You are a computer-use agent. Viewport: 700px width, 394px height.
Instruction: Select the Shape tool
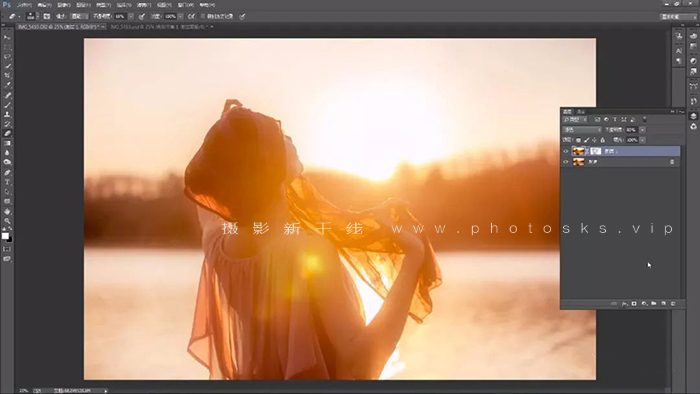pos(7,202)
